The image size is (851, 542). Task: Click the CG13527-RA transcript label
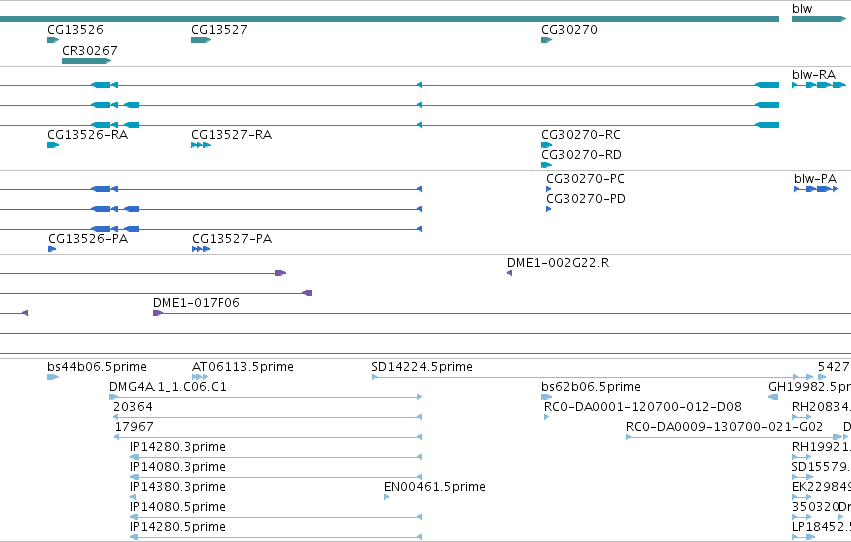(231, 135)
